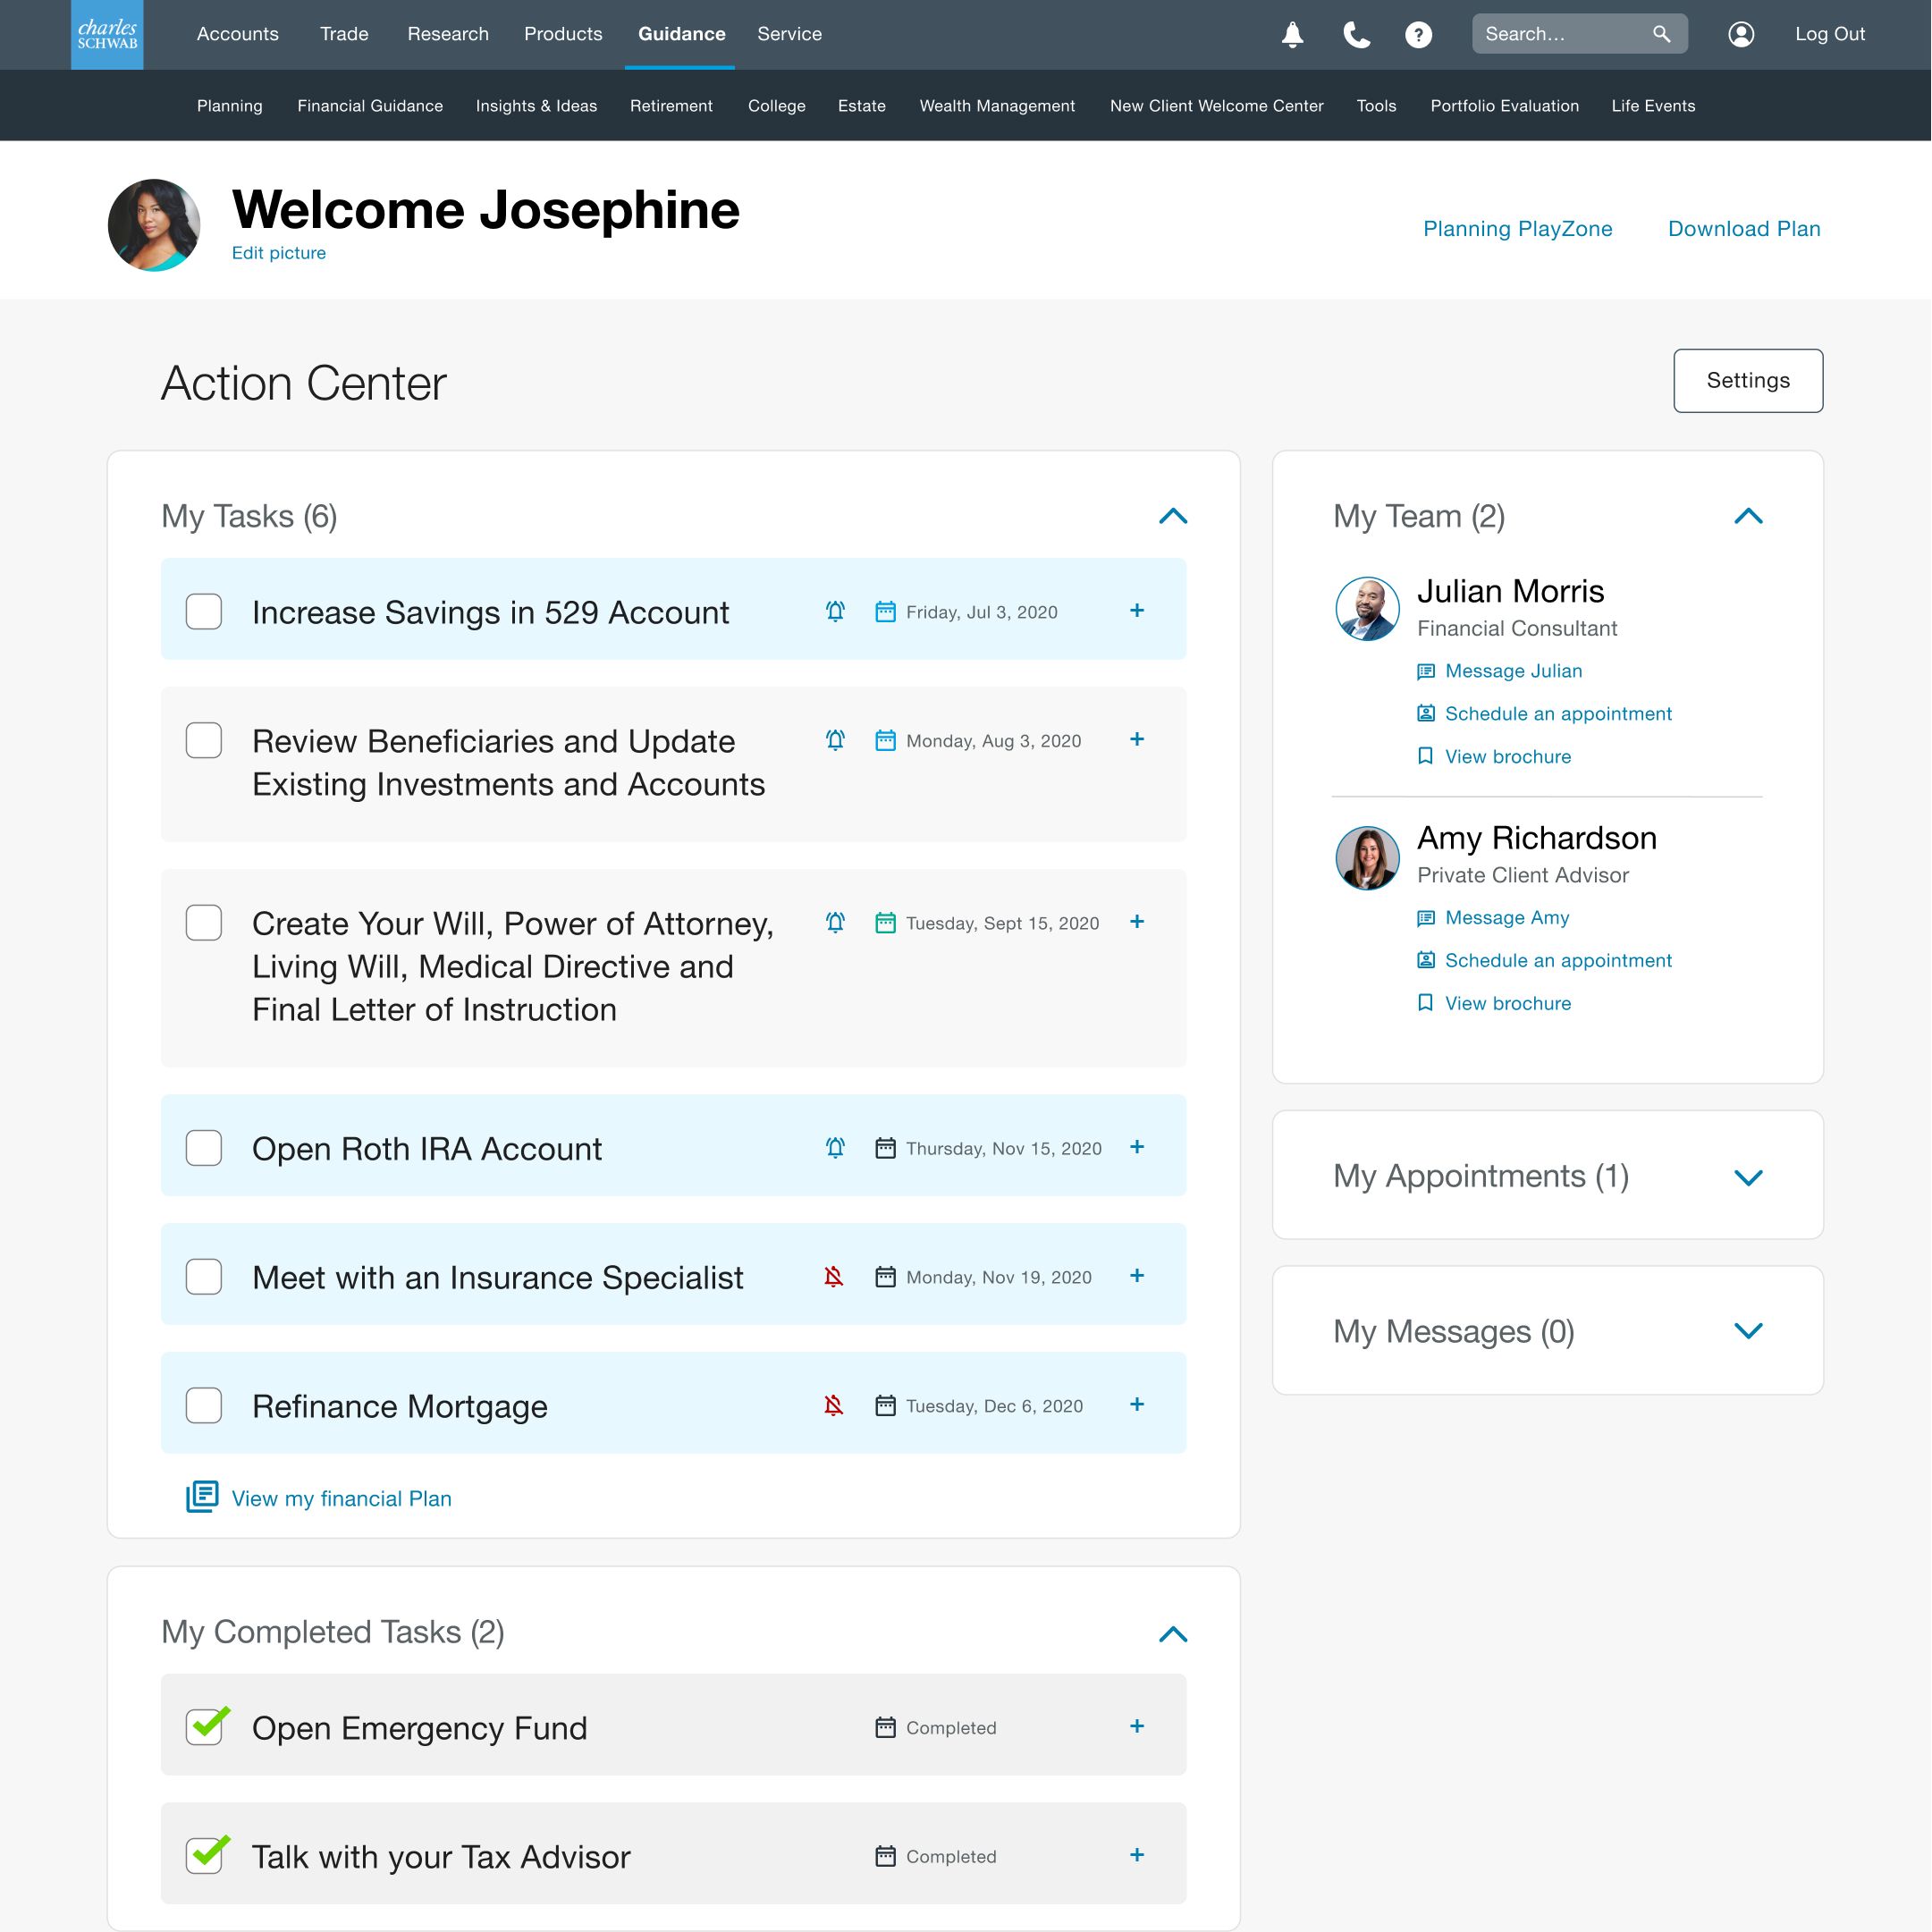Click the financial plan document icon
The image size is (1932, 1932).
(202, 1497)
